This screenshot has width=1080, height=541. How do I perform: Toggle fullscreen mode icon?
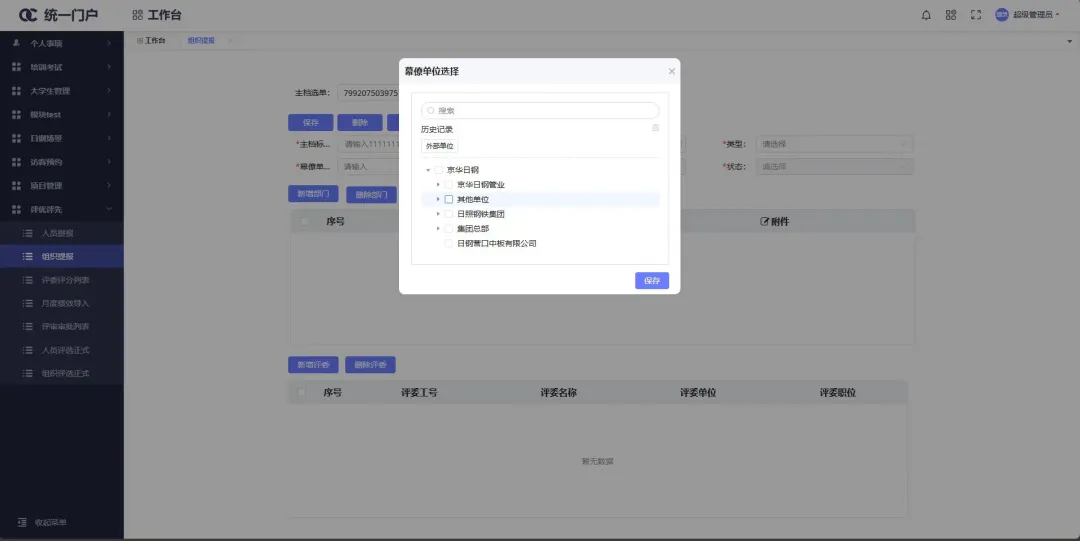[976, 15]
